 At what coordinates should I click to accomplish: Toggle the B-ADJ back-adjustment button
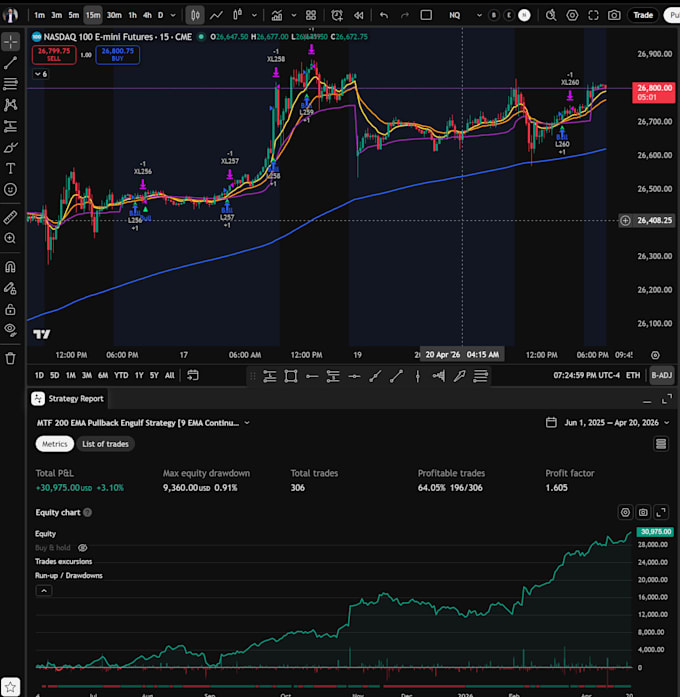click(662, 375)
